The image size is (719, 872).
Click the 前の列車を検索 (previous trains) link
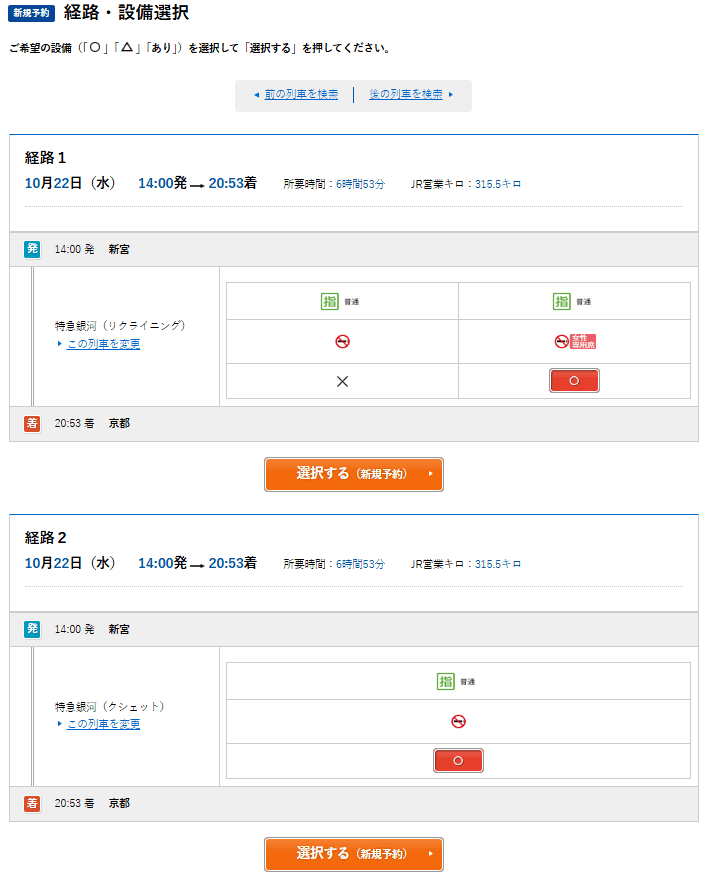pyautogui.click(x=300, y=94)
